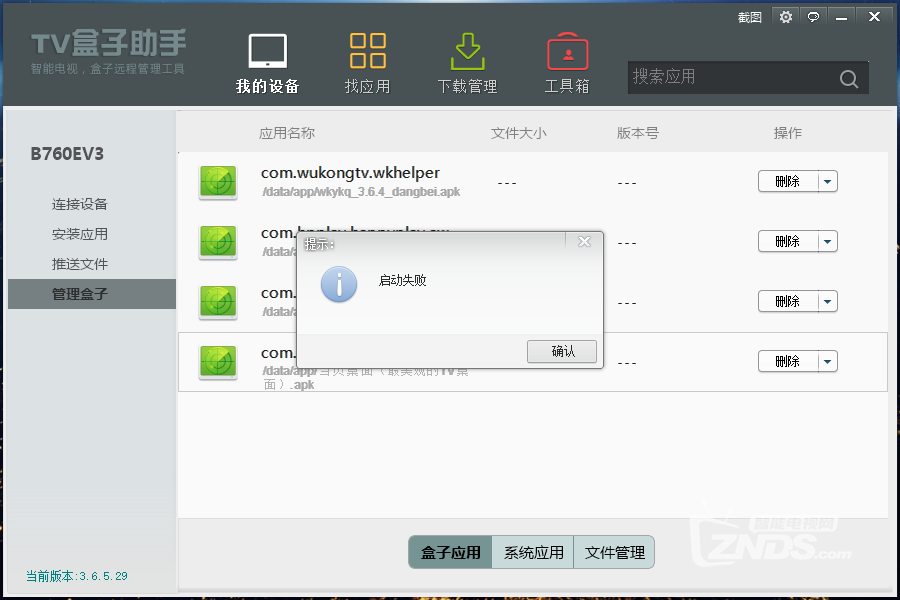Open the 删除 dropdown for TV桌面 apk
900x600 pixels.
click(828, 361)
